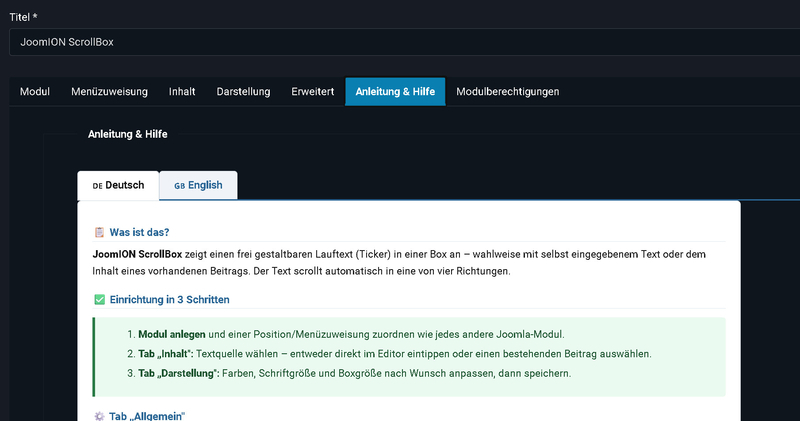Click the gear icon beside Tab Allgemein

99,416
